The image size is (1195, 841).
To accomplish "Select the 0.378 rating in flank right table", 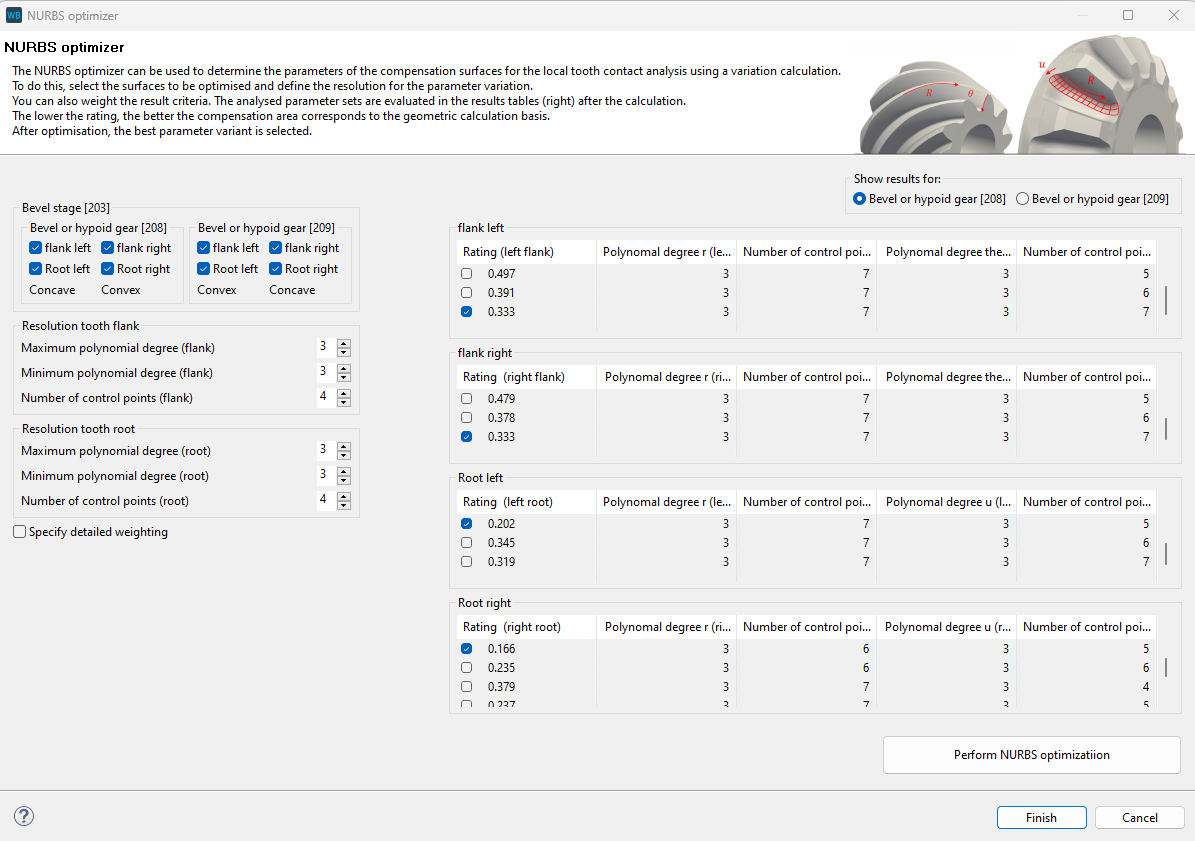I will click(465, 417).
